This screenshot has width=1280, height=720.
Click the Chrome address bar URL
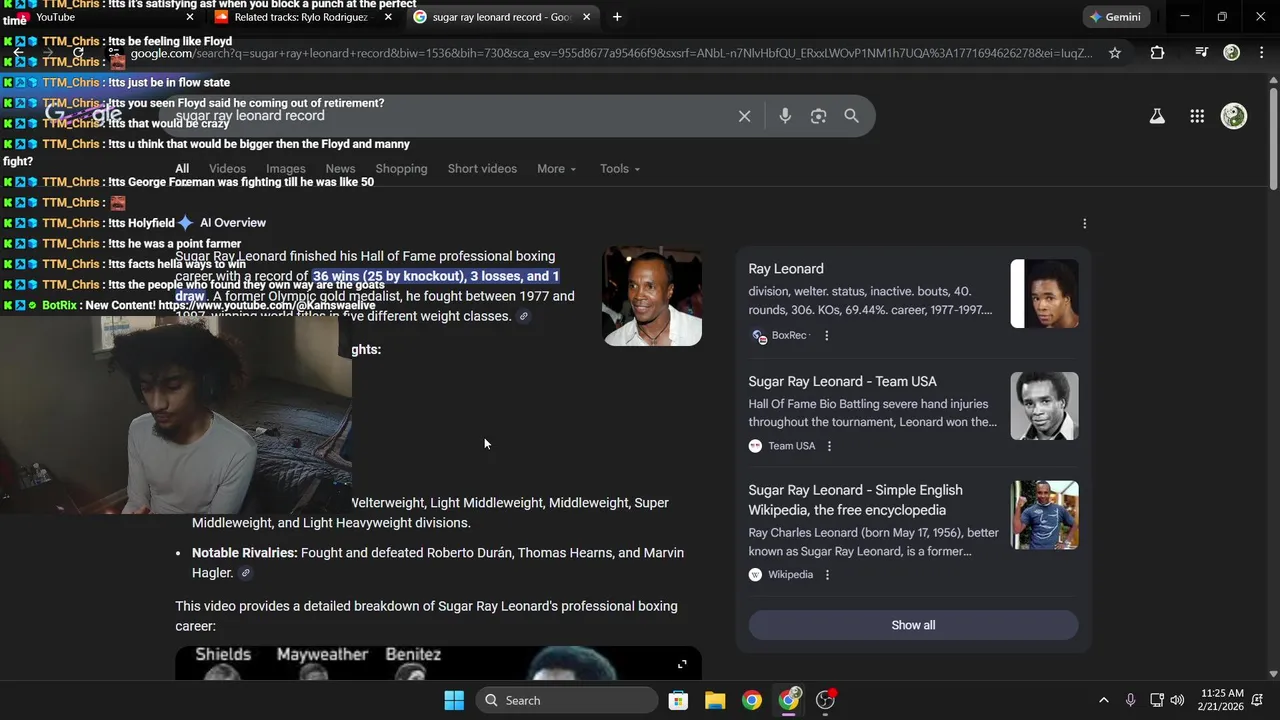coord(610,53)
